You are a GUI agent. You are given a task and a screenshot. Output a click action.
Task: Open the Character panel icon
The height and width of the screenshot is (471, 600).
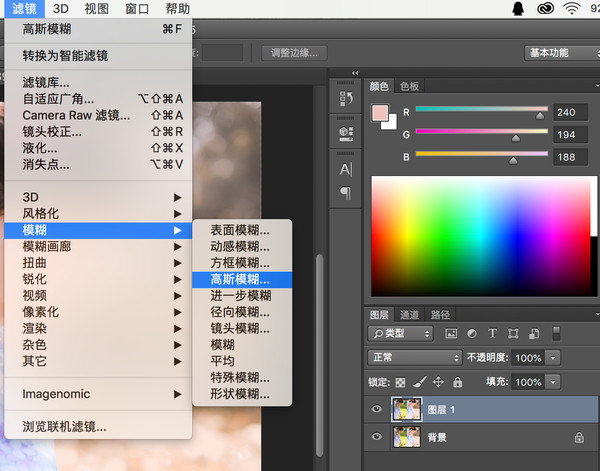pos(346,169)
